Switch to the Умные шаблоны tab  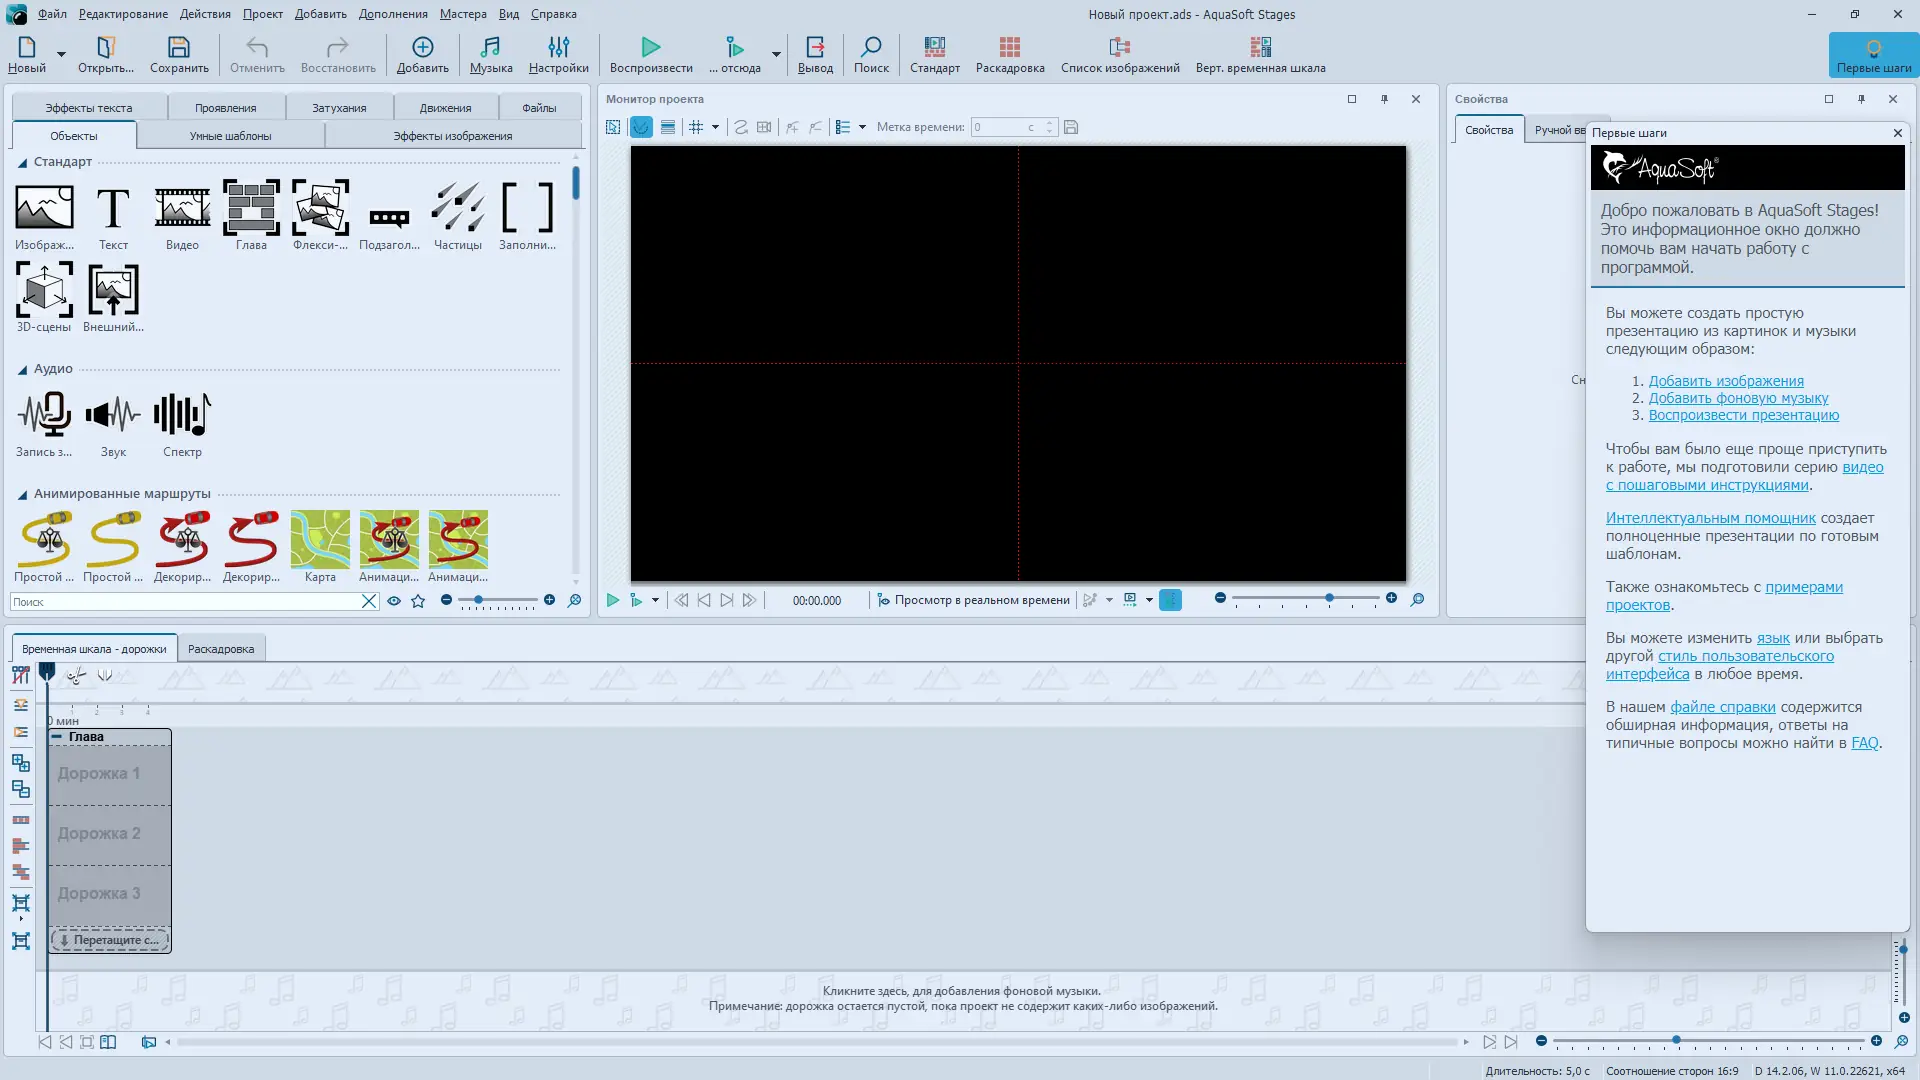coord(230,136)
